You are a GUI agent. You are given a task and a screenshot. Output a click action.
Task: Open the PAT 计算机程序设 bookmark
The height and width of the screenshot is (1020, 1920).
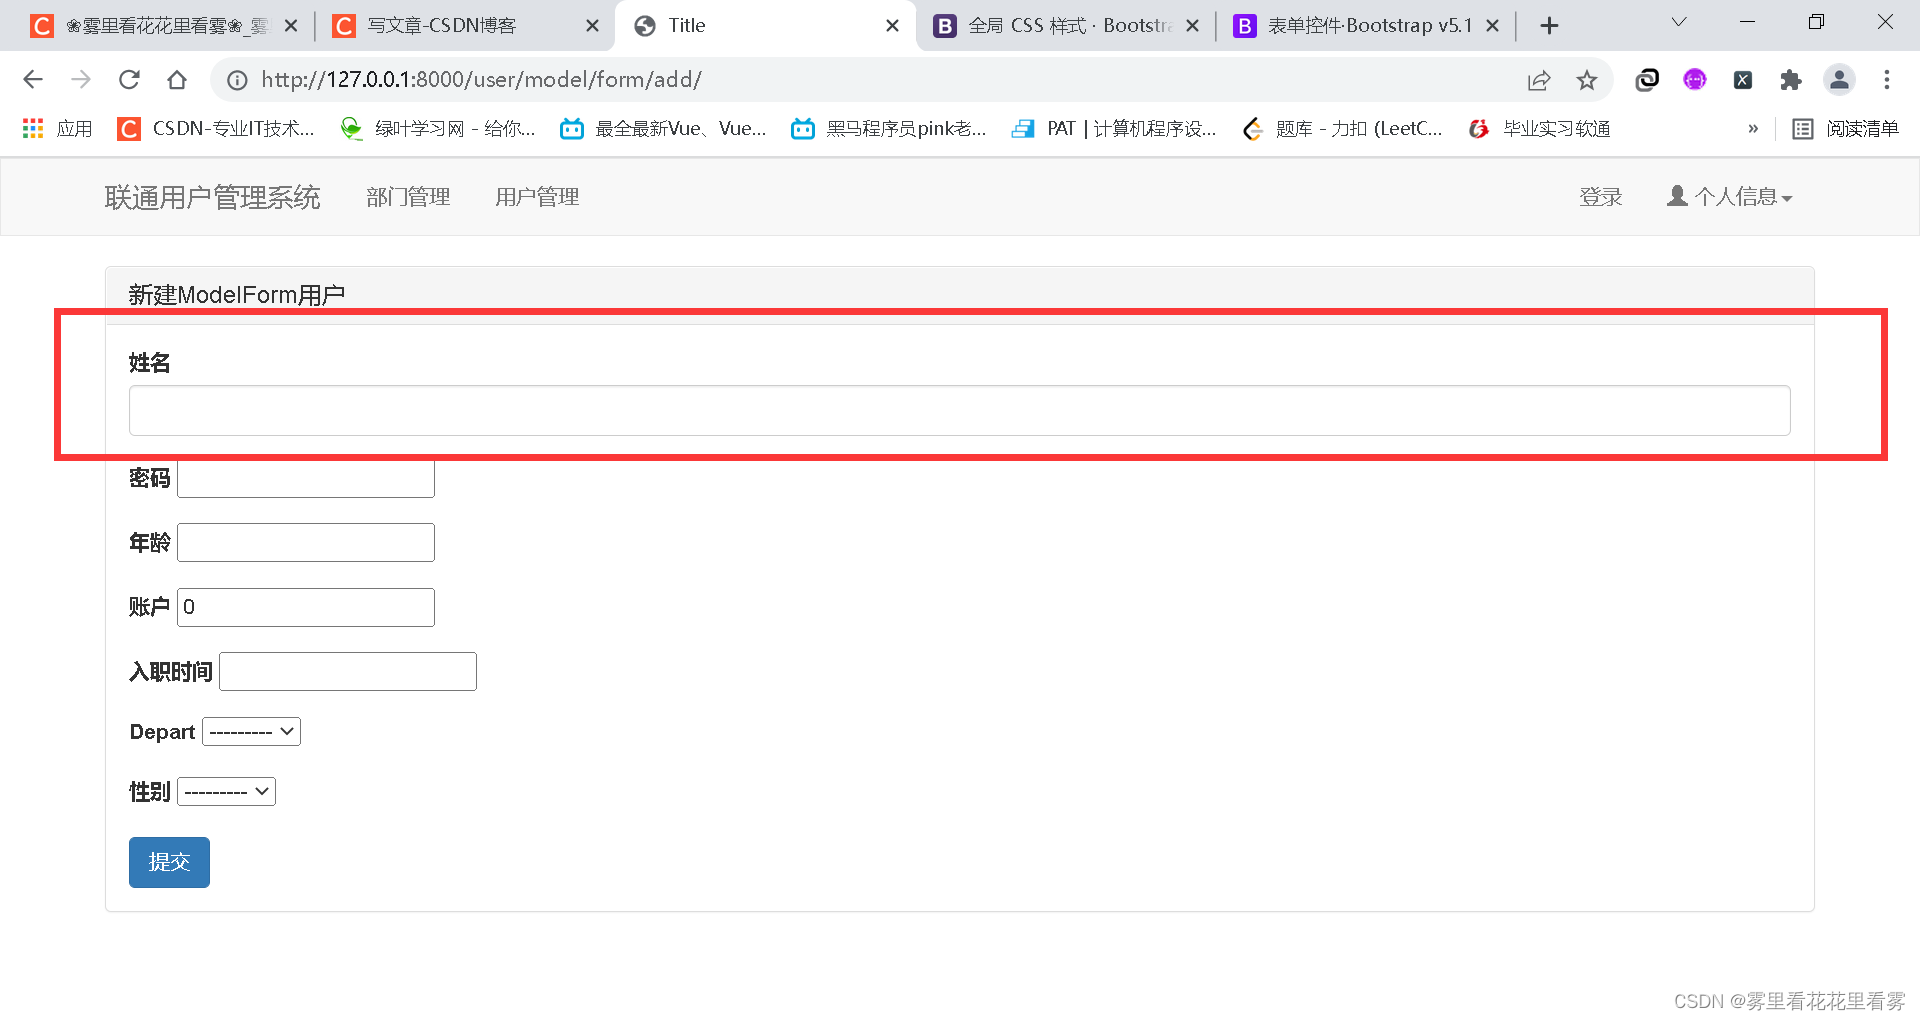[1114, 129]
